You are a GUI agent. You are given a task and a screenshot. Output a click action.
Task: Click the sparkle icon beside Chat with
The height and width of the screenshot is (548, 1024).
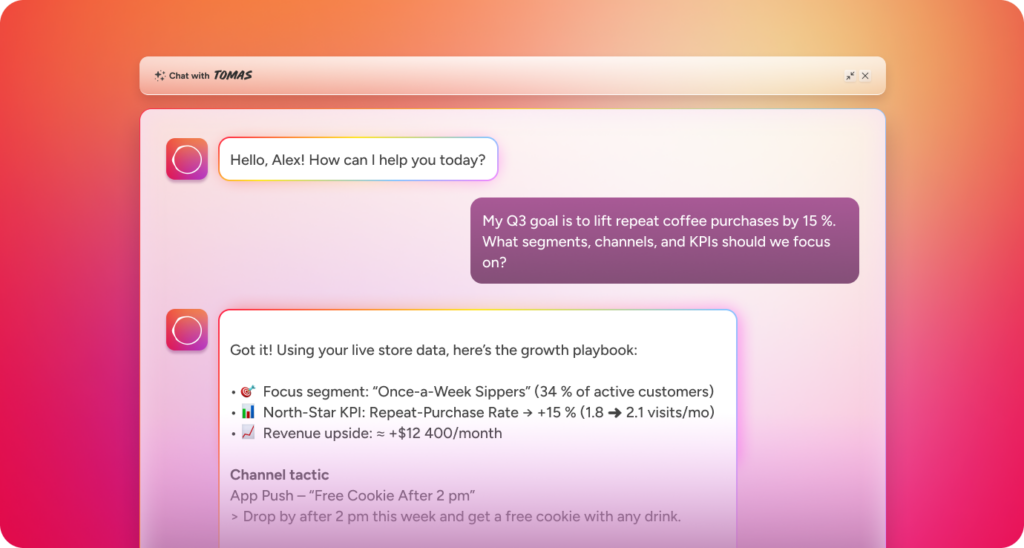click(159, 76)
